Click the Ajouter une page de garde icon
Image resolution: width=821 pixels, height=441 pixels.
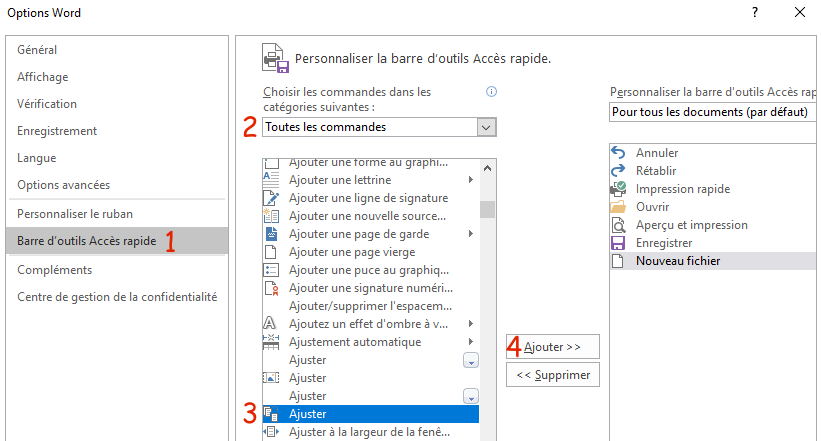click(271, 234)
